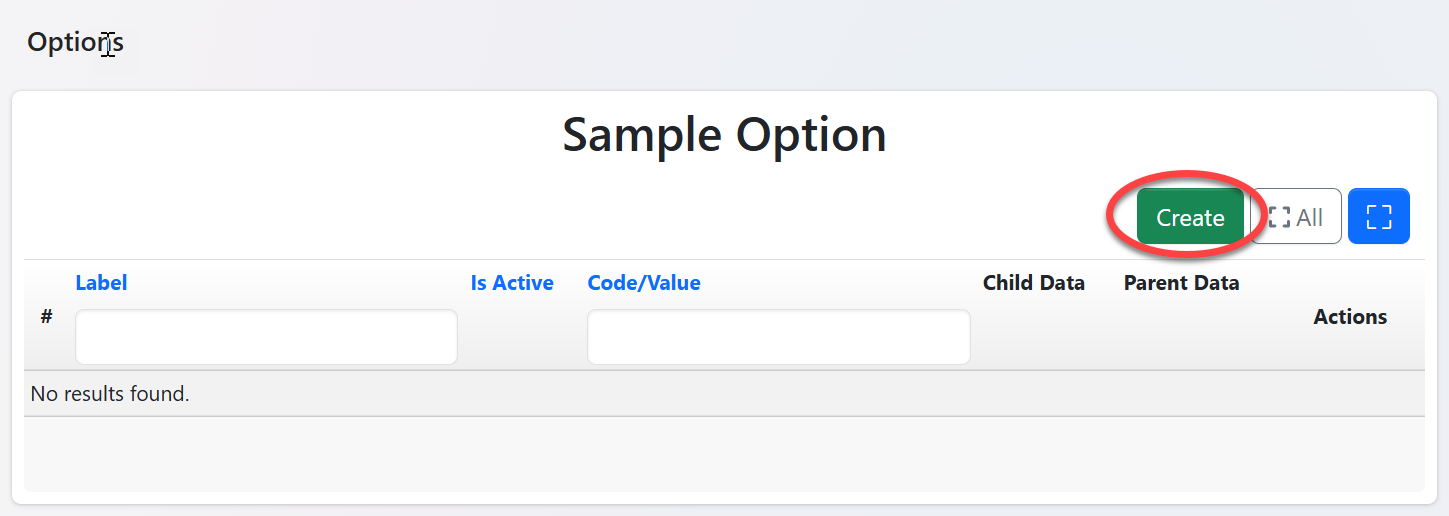Click the Actions column header
The image size is (1449, 516).
click(1350, 317)
